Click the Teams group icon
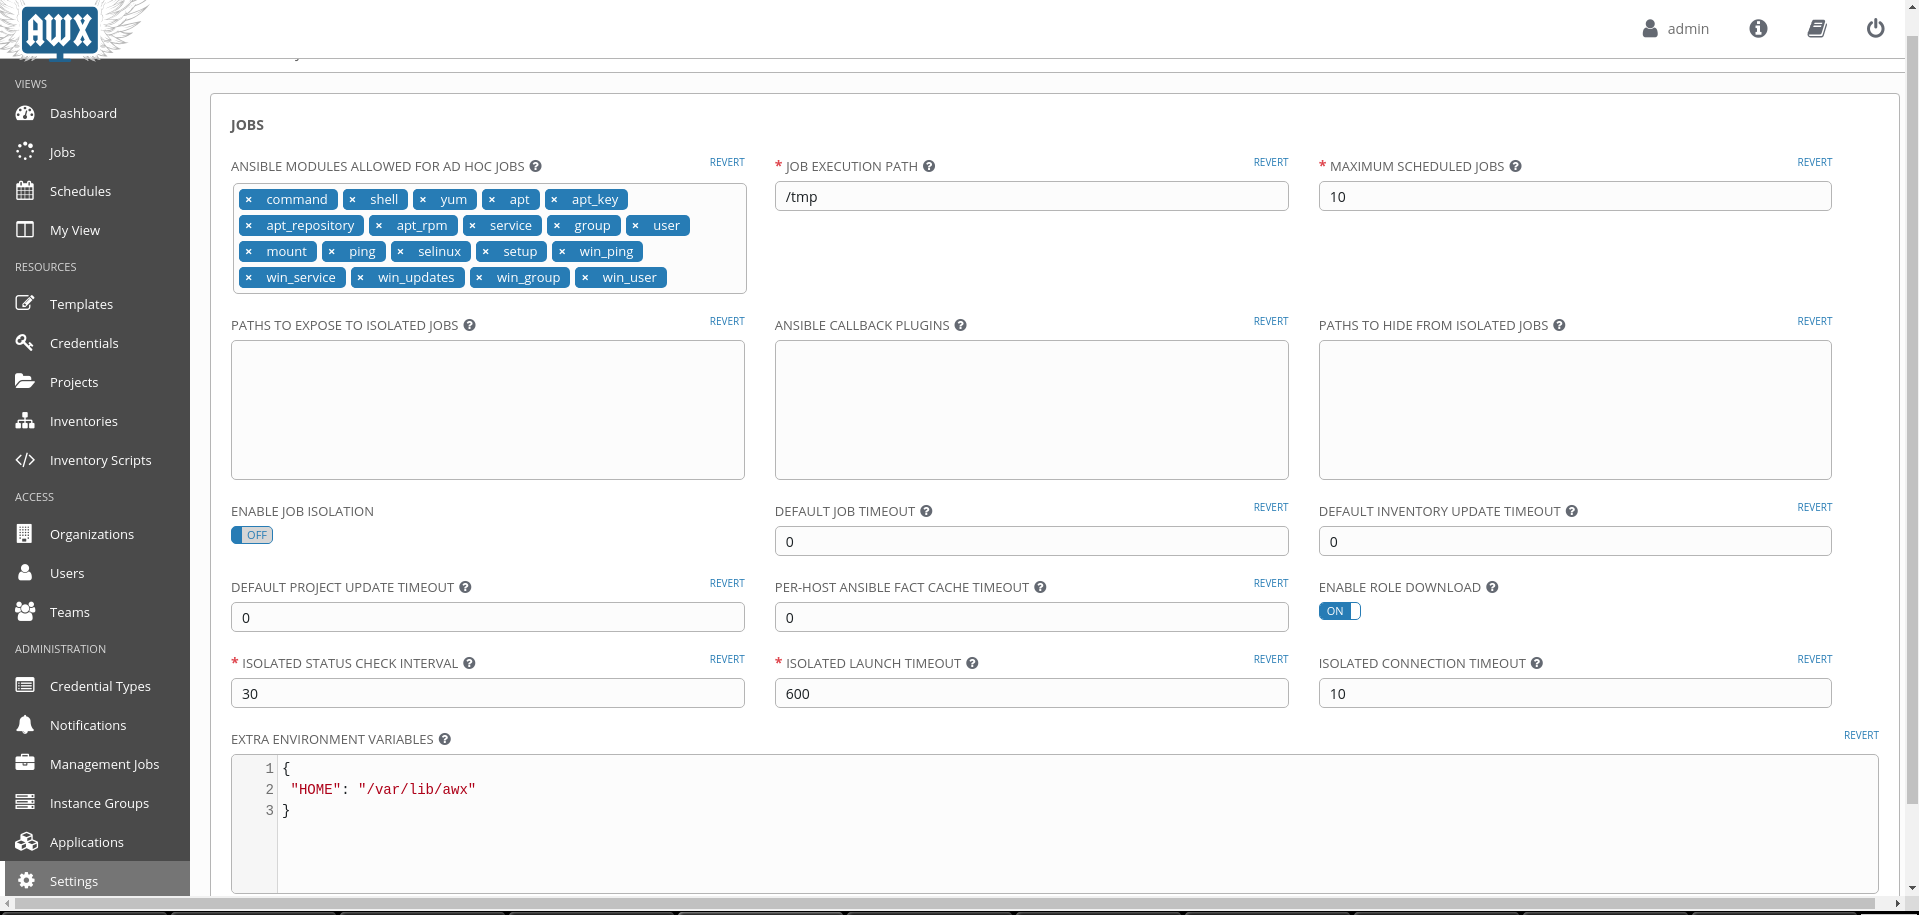 pos(25,611)
